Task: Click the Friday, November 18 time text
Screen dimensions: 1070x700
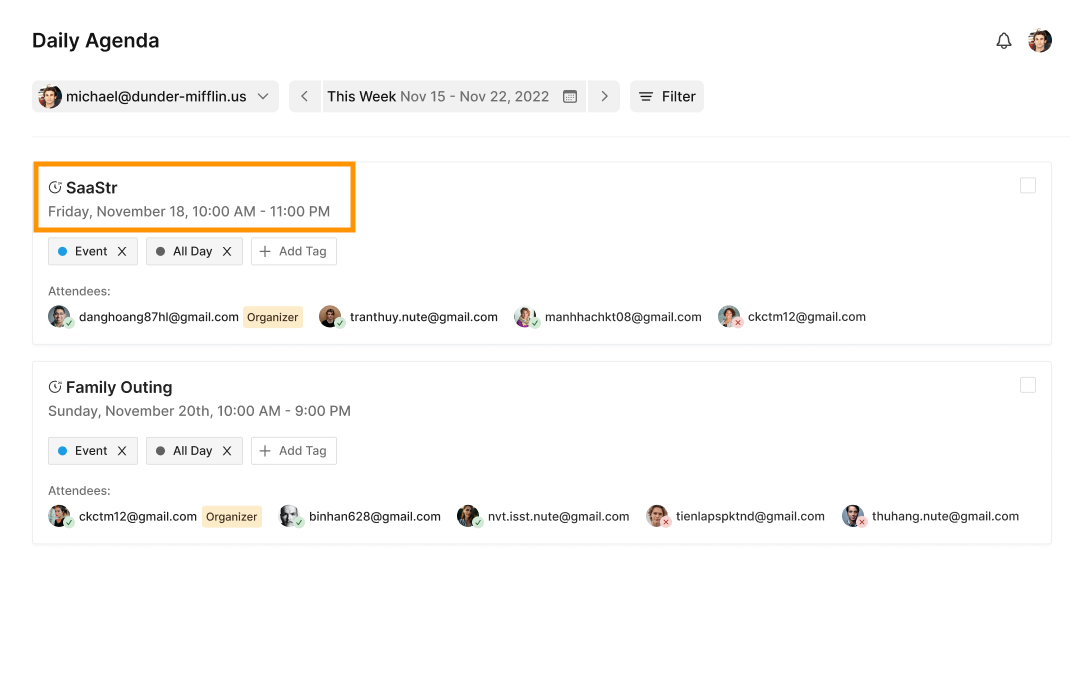Action: [189, 212]
